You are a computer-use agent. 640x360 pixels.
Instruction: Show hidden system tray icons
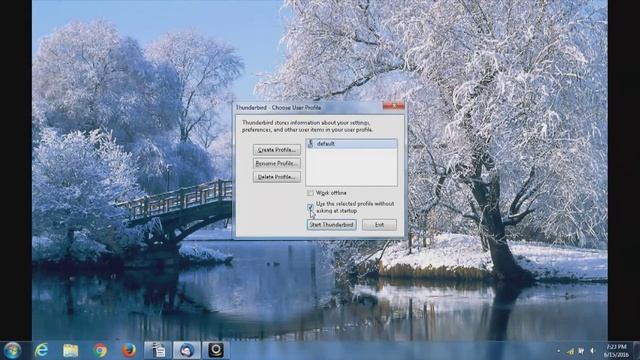point(559,351)
